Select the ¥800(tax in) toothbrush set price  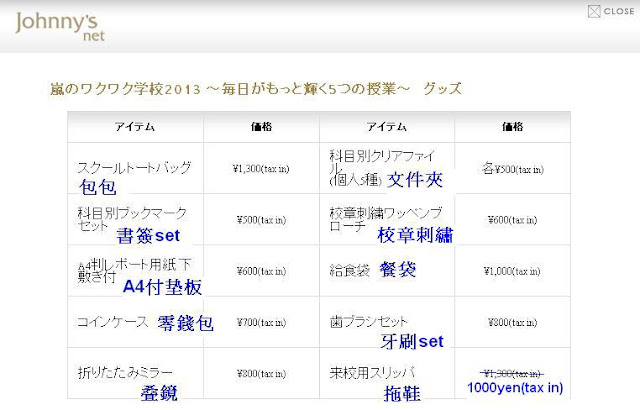click(x=513, y=323)
